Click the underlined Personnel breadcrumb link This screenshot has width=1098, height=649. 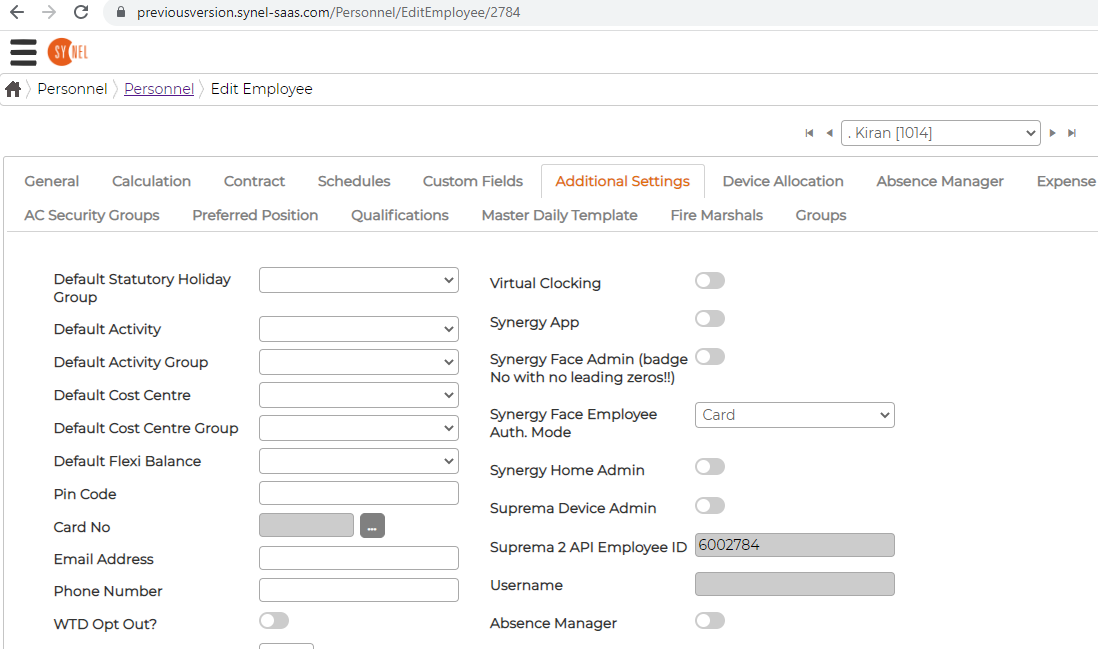(x=159, y=89)
